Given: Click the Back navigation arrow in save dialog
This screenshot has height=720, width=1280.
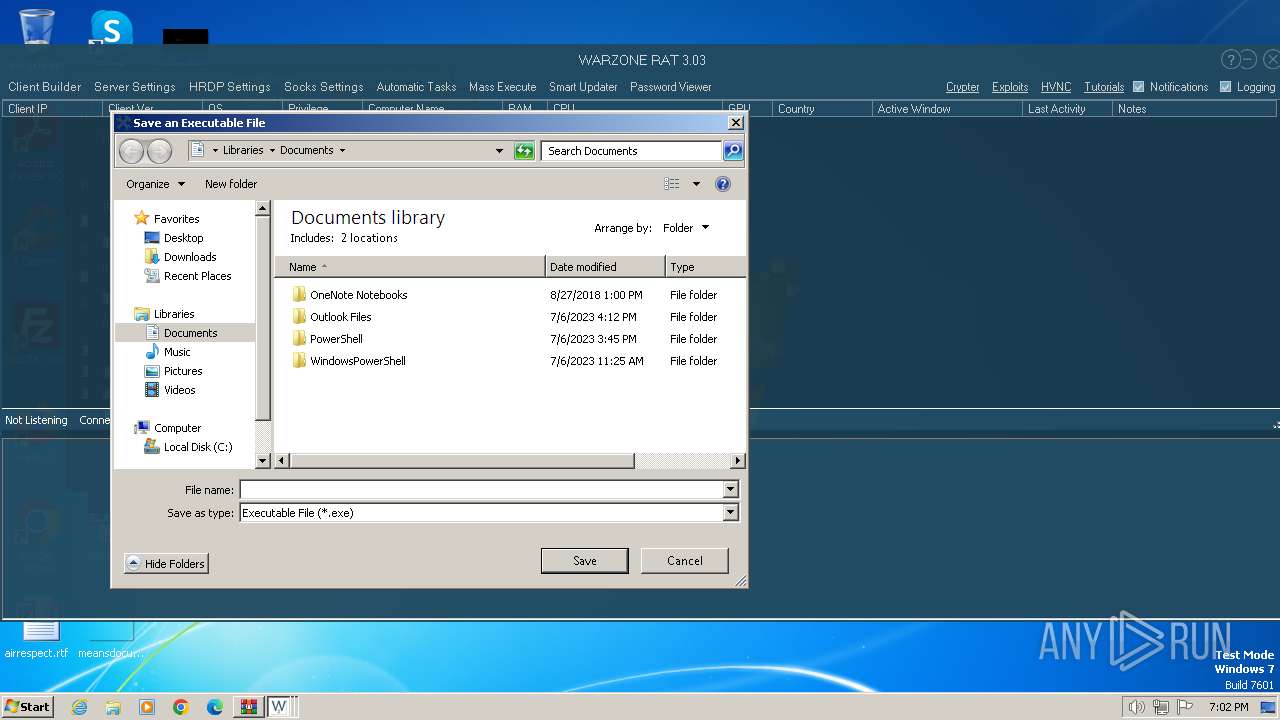Looking at the screenshot, I should click(131, 151).
